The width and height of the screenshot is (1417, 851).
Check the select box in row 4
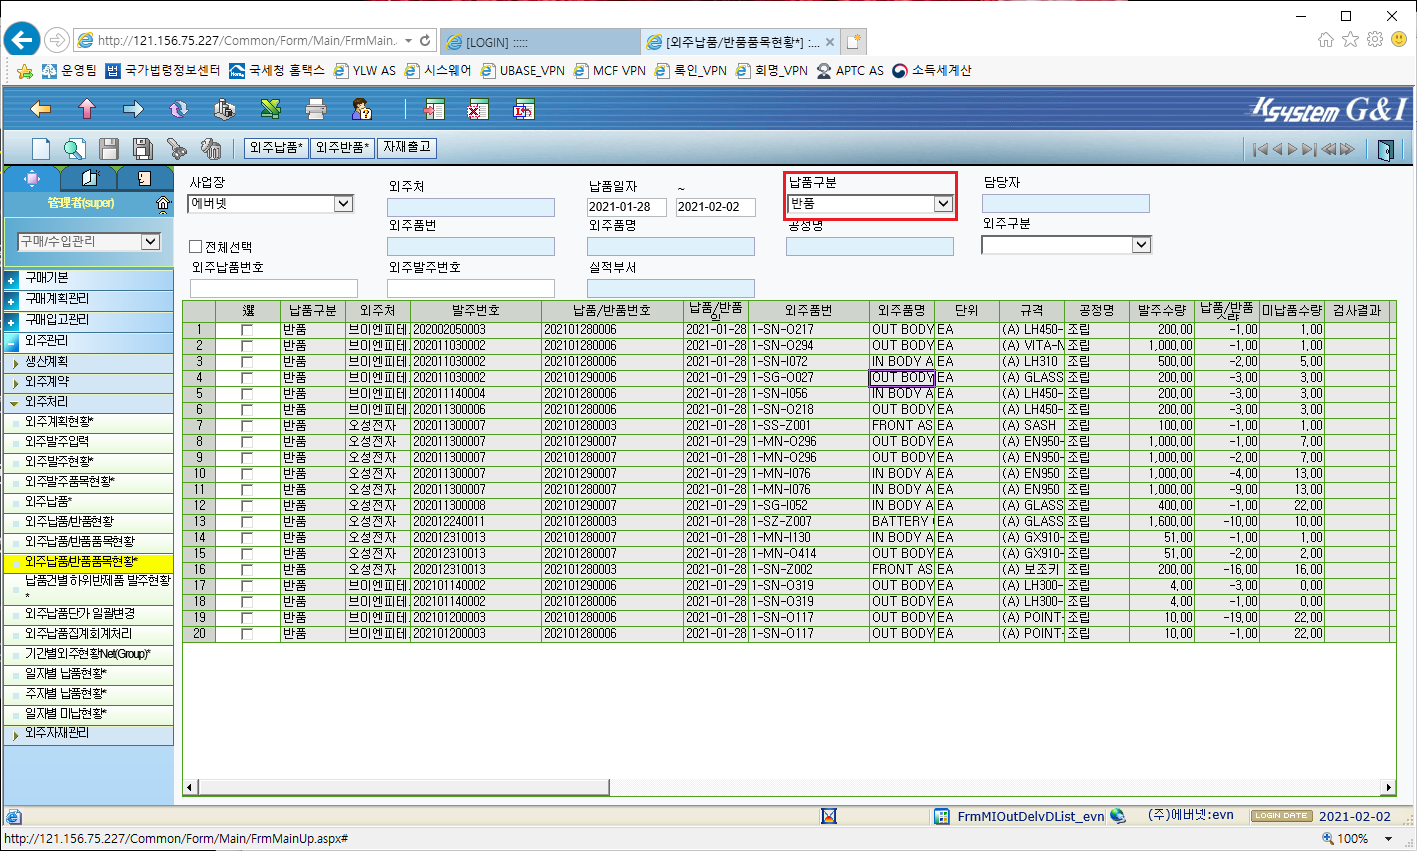coord(247,378)
